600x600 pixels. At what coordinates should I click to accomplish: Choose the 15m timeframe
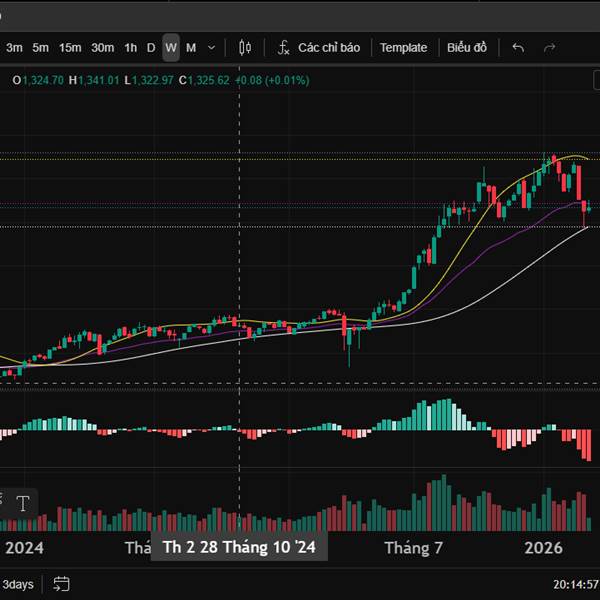(x=70, y=47)
